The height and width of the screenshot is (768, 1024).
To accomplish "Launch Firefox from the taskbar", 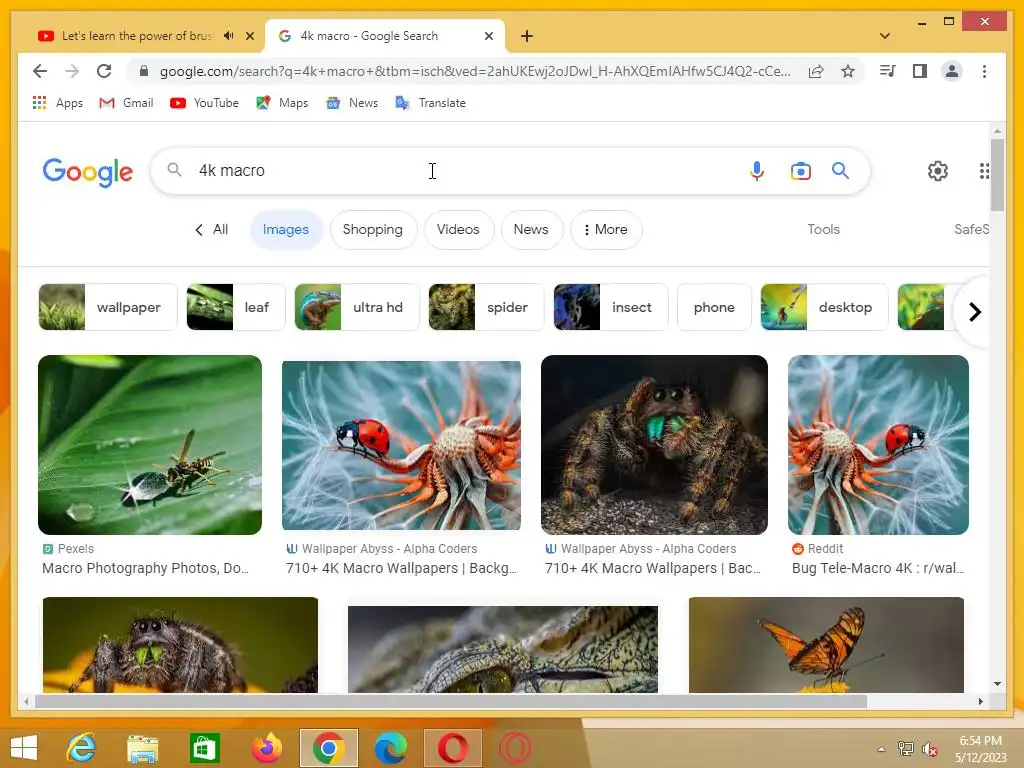I will coord(266,748).
